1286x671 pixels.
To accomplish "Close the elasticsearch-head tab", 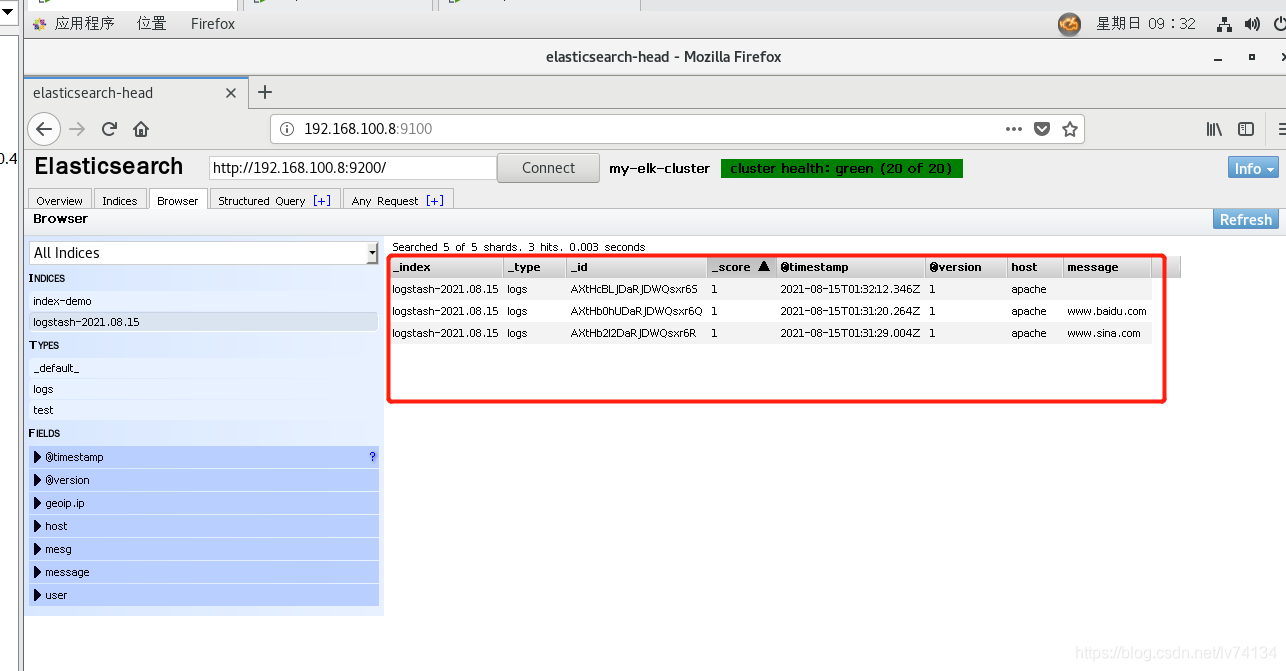I will (x=231, y=93).
